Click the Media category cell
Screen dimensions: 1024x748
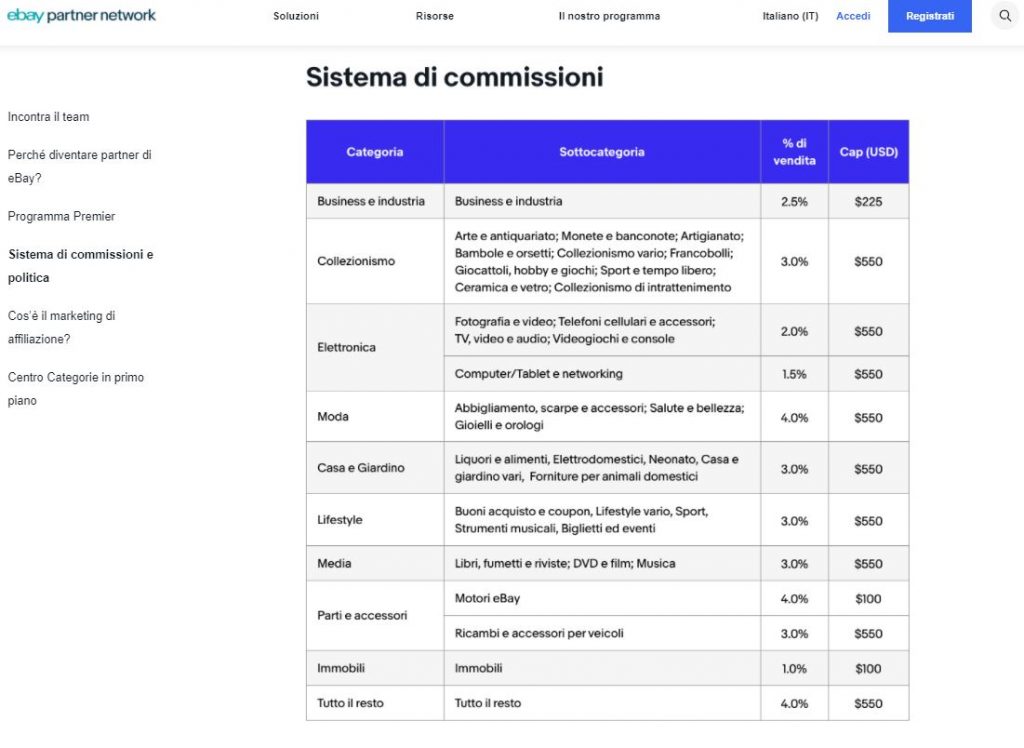tap(375, 563)
